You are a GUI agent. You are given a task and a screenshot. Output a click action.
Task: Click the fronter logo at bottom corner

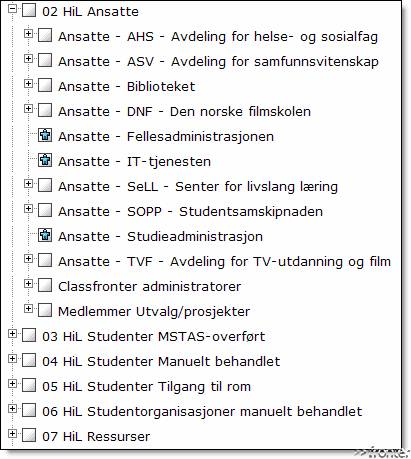coord(382,453)
